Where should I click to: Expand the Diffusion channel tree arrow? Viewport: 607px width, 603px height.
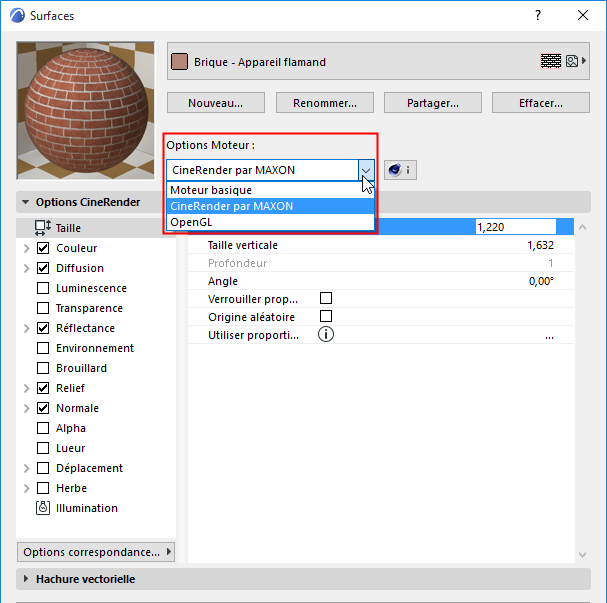(x=26, y=268)
